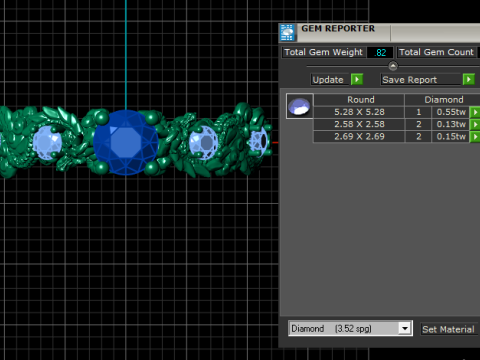Select the 2.69 X 2.69 size cell
The width and height of the screenshot is (480, 360).
point(359,137)
